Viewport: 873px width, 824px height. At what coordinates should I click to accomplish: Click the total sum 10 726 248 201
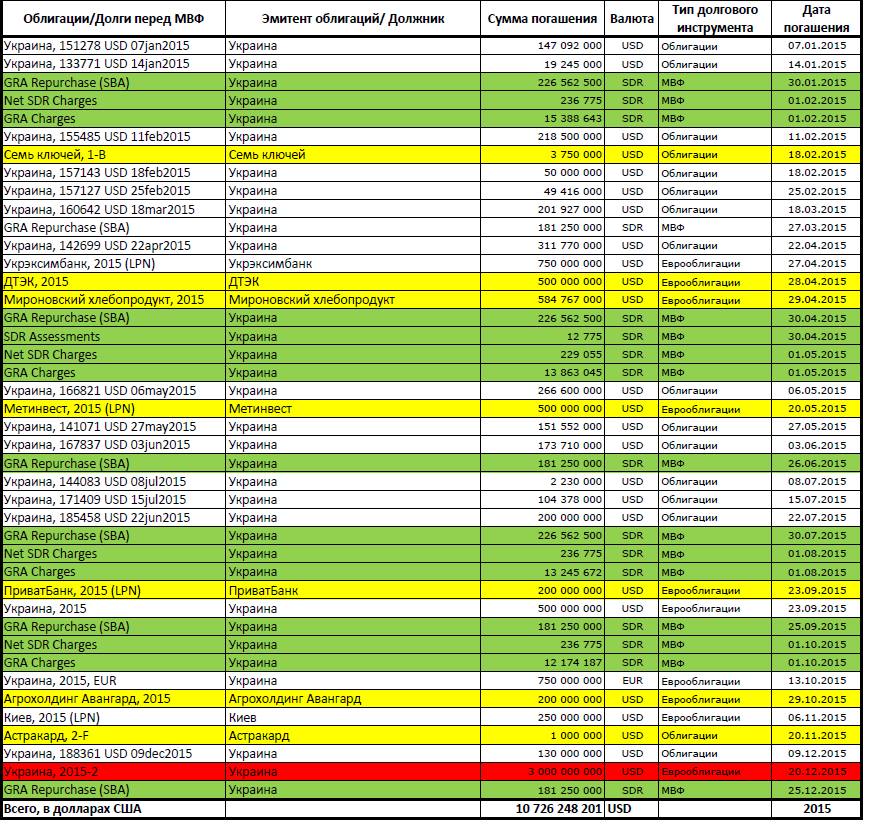click(x=543, y=808)
